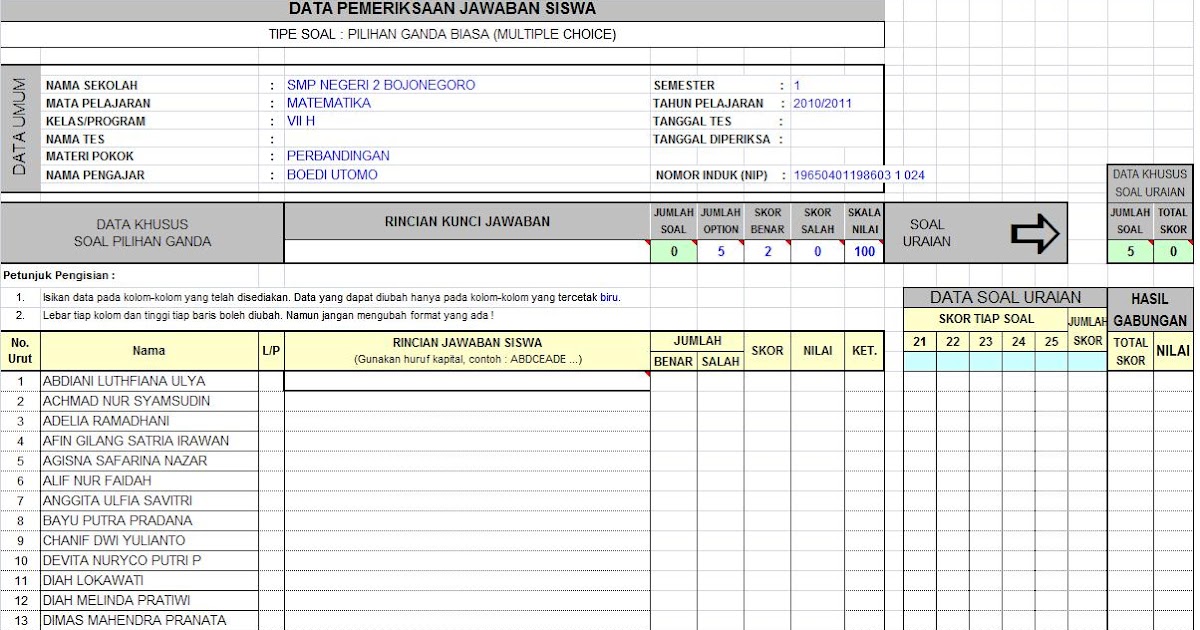Viewport: 1200px width, 630px height.
Task: Click the DATA SOAL URAIAN header
Action: pyautogui.click(x=1005, y=297)
